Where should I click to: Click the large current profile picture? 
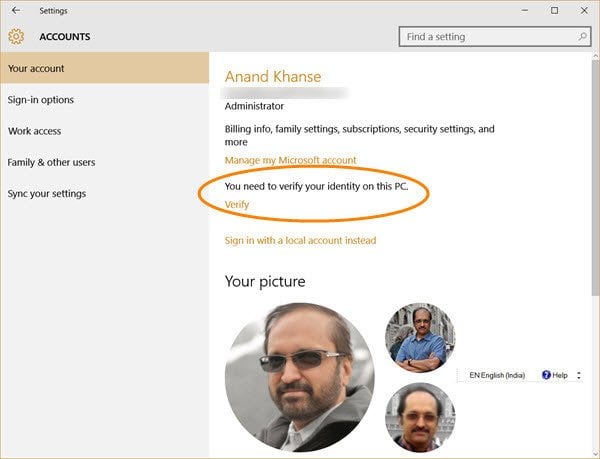[x=300, y=377]
